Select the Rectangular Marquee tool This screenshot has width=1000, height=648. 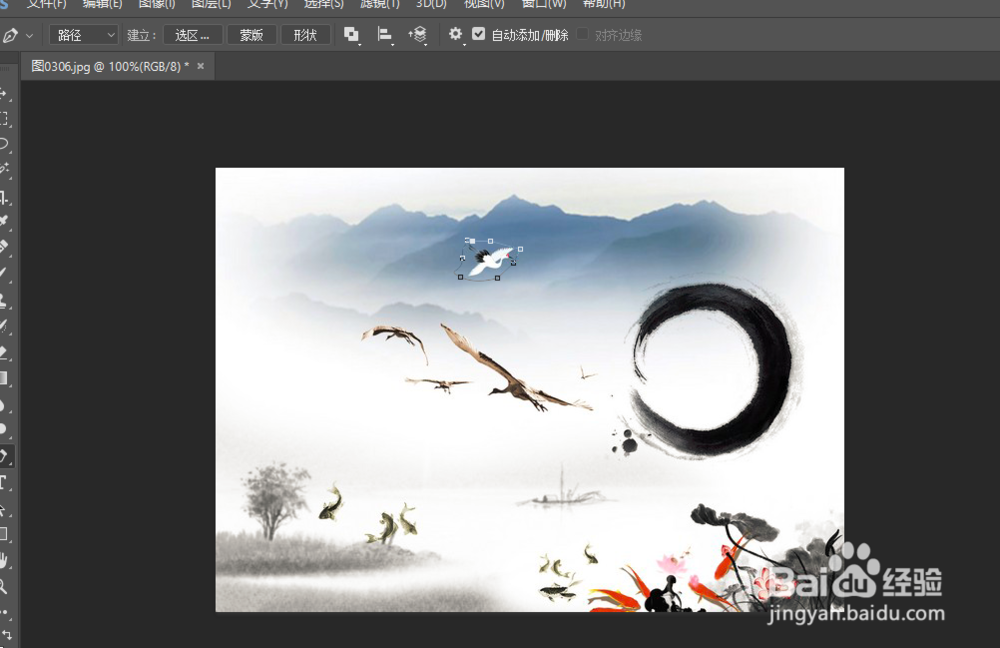[3, 119]
